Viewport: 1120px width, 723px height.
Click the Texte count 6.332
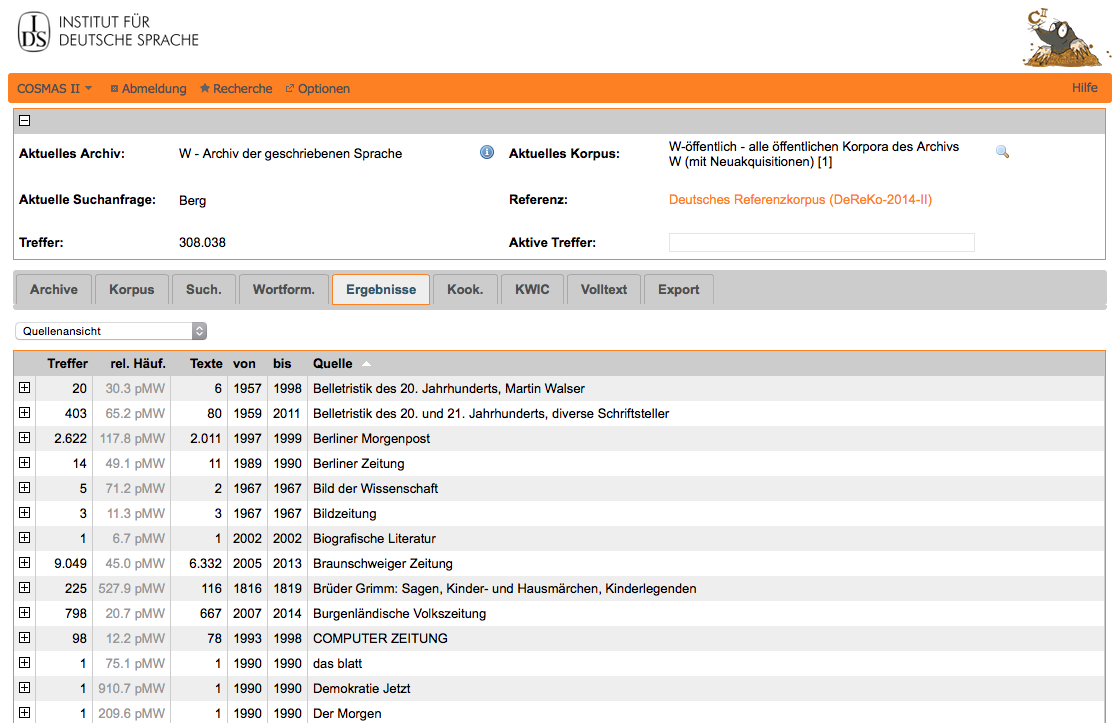[x=206, y=564]
